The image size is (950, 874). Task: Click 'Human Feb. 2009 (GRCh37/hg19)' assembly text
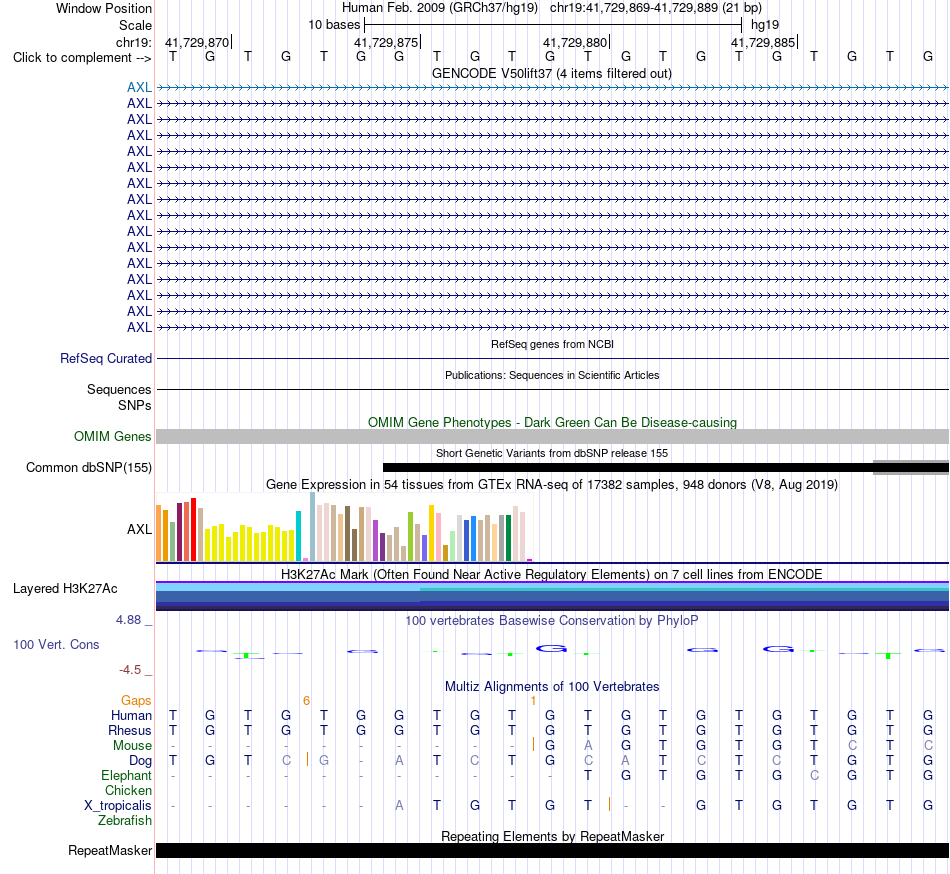[x=440, y=8]
